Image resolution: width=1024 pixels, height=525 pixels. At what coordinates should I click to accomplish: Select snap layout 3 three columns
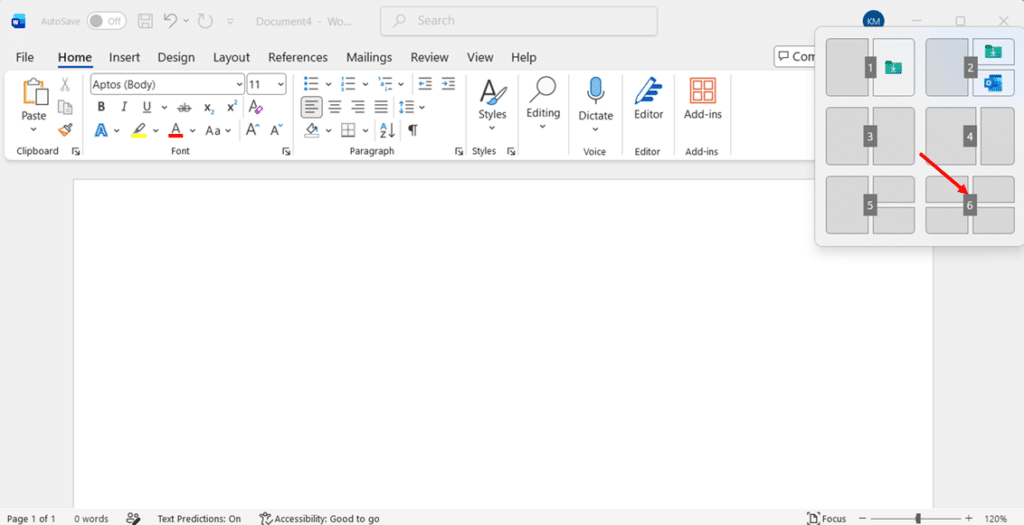coord(870,136)
